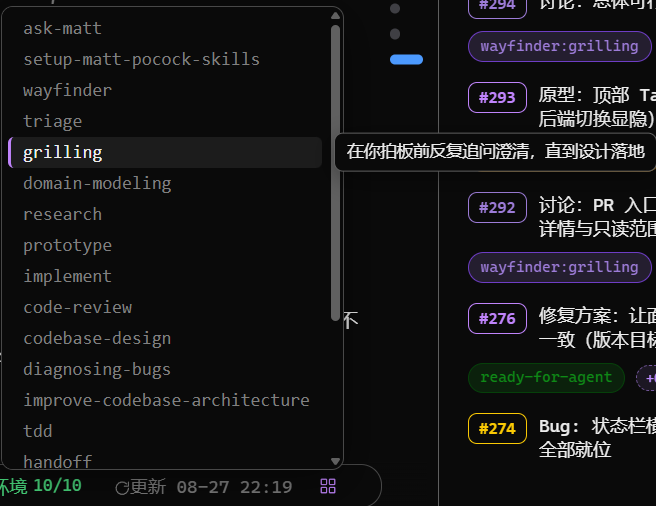Open issue #276 badge
This screenshot has width=656, height=506.
pyautogui.click(x=497, y=318)
